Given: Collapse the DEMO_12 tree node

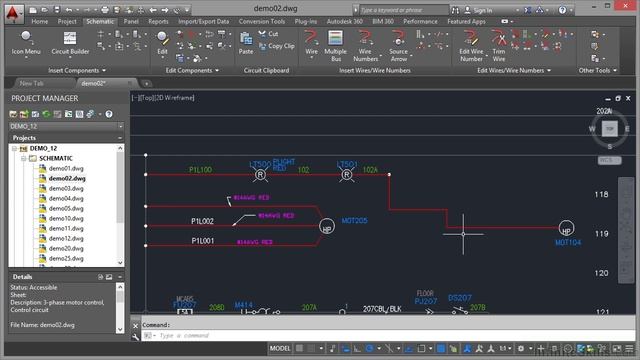Looking at the screenshot, I should tap(15, 149).
